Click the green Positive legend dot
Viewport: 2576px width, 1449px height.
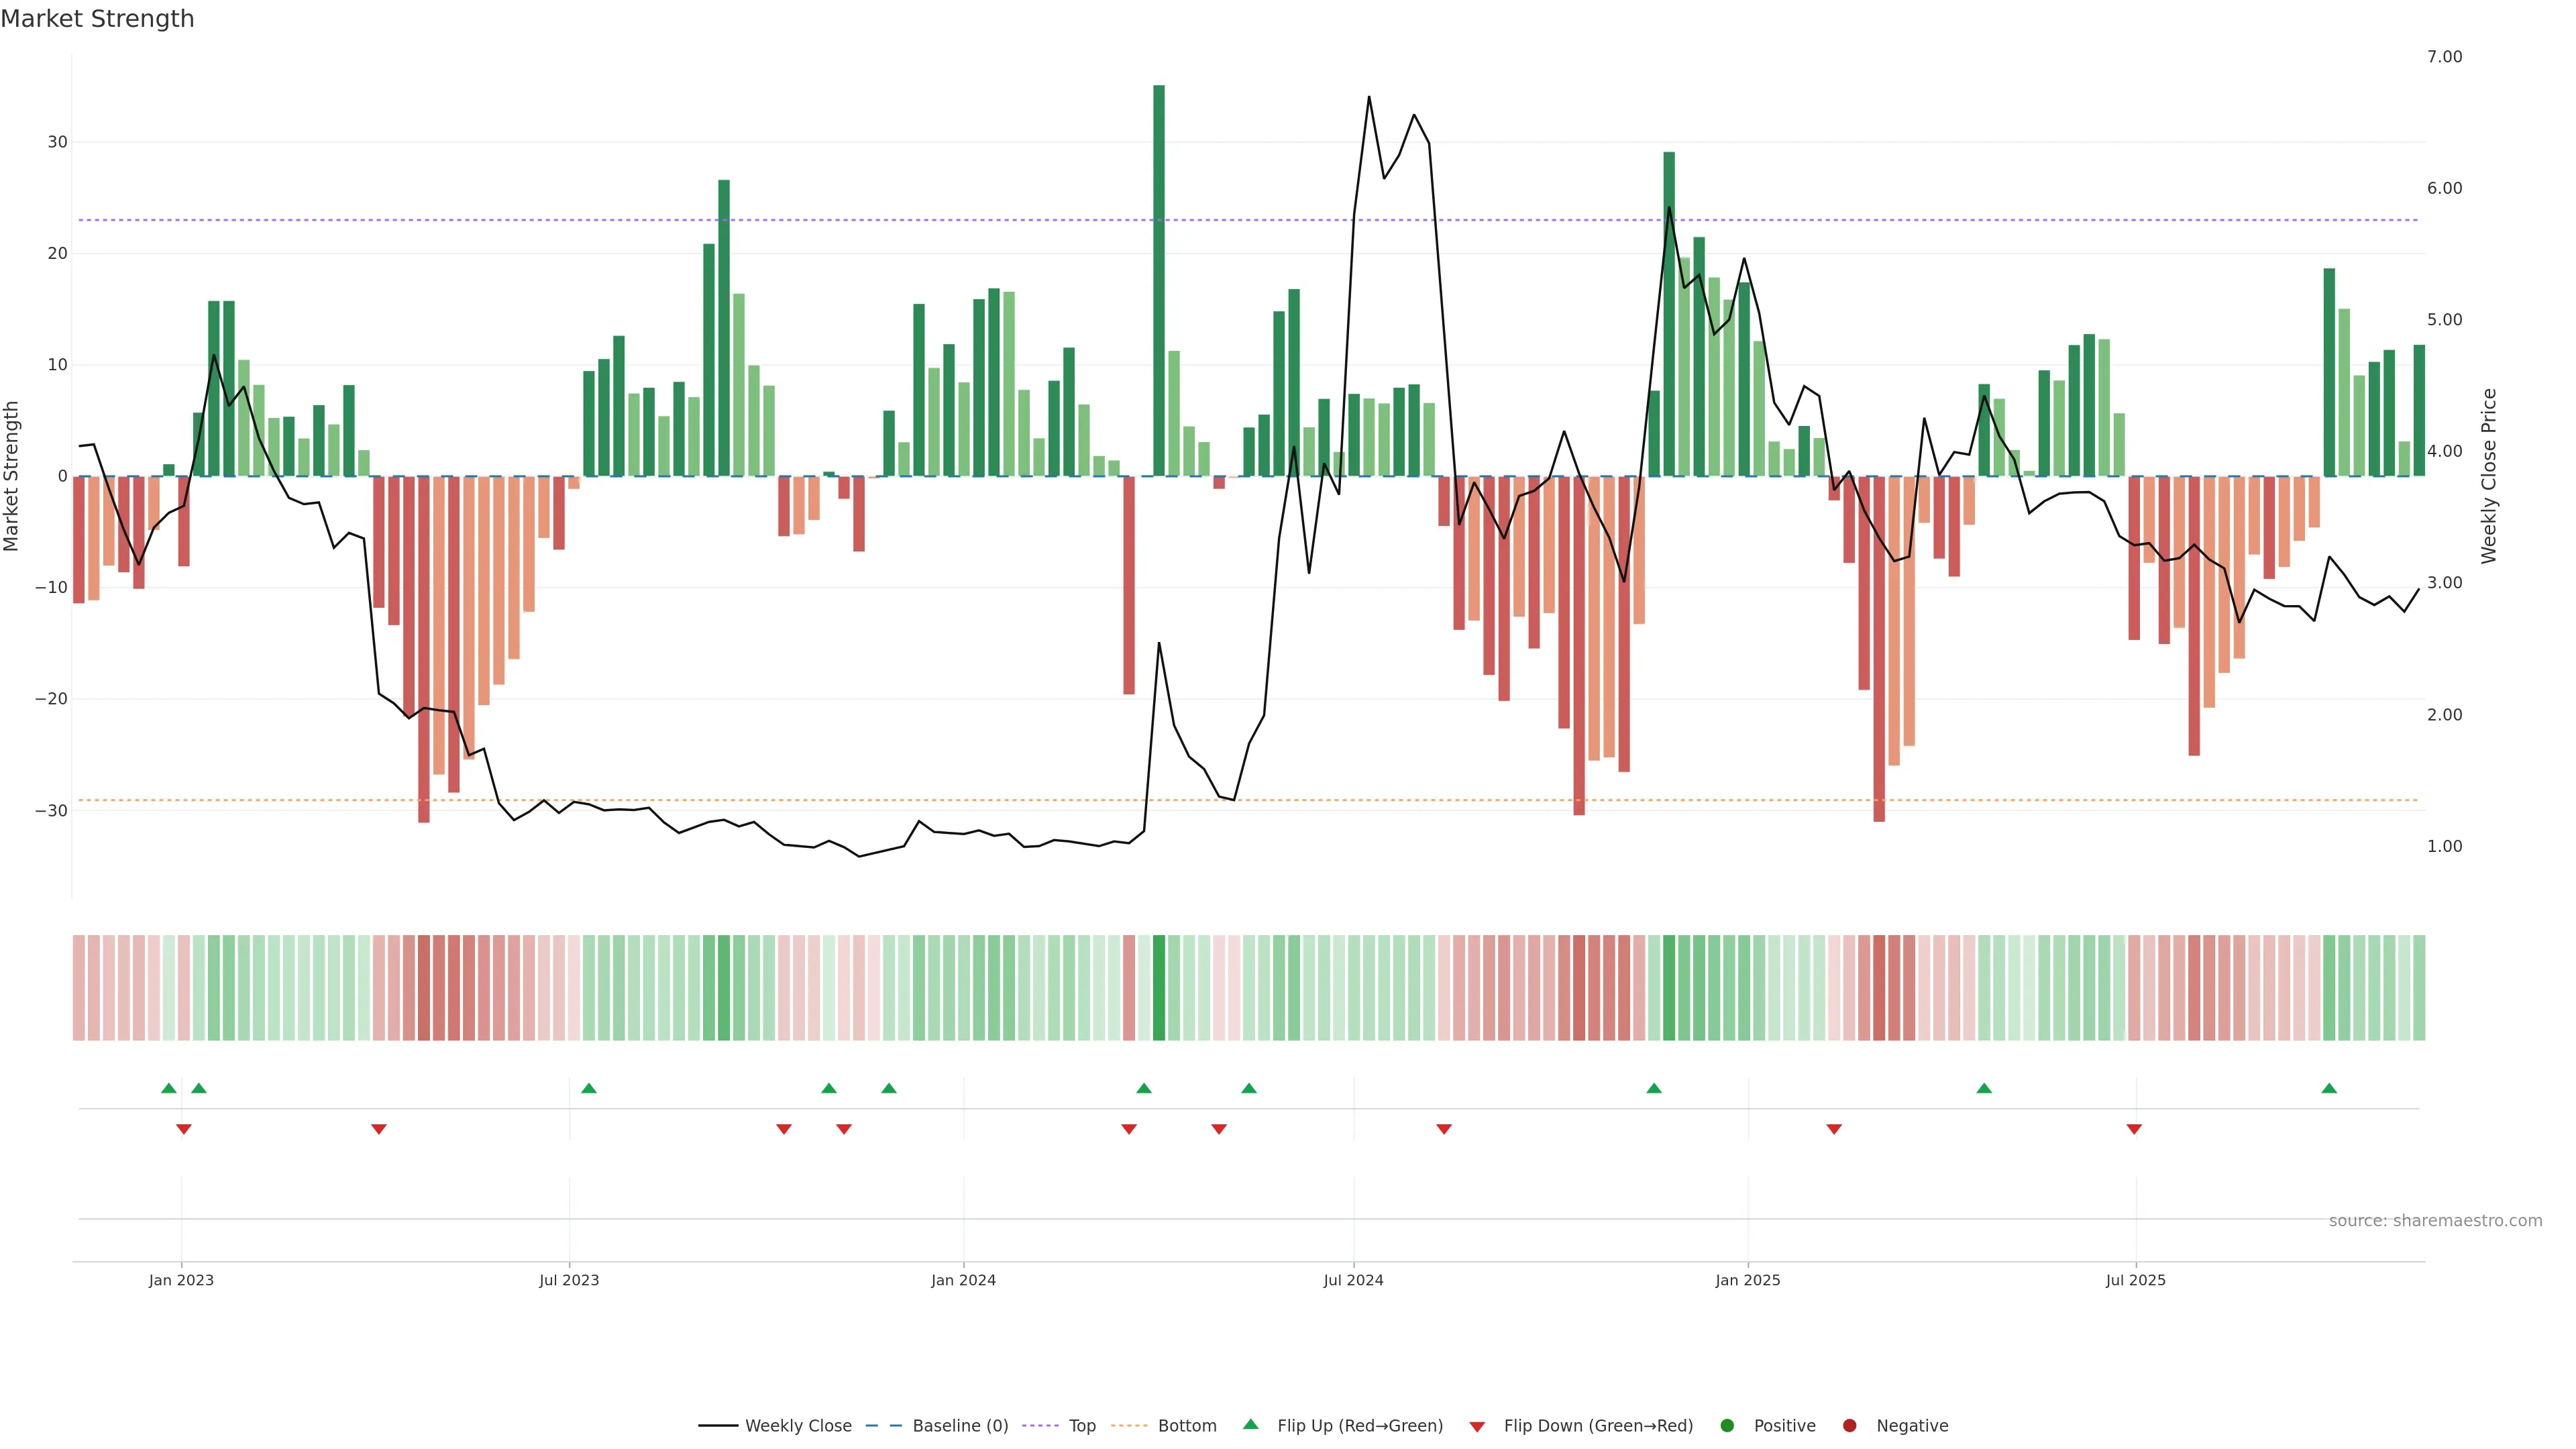pos(1727,1426)
